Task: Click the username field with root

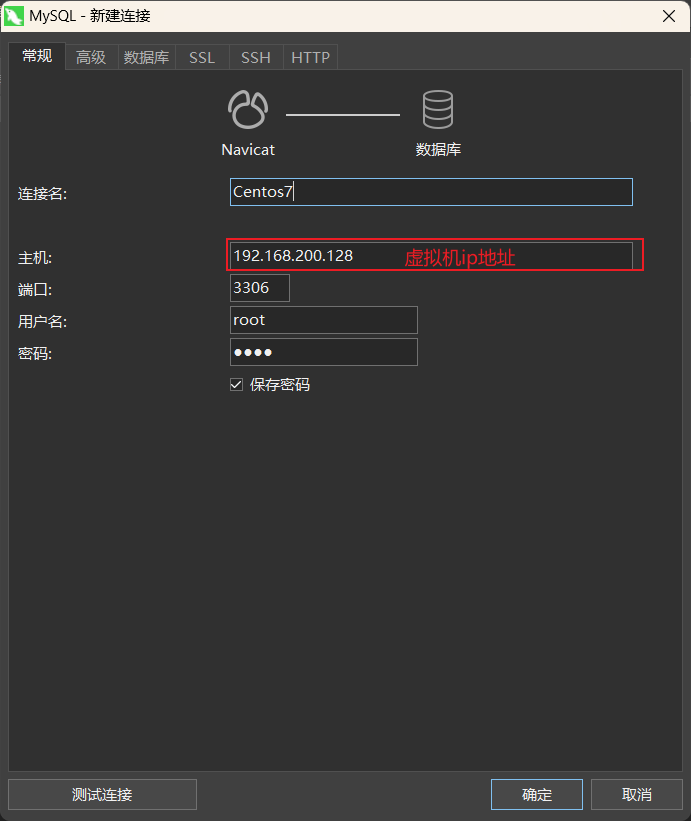Action: 323,320
